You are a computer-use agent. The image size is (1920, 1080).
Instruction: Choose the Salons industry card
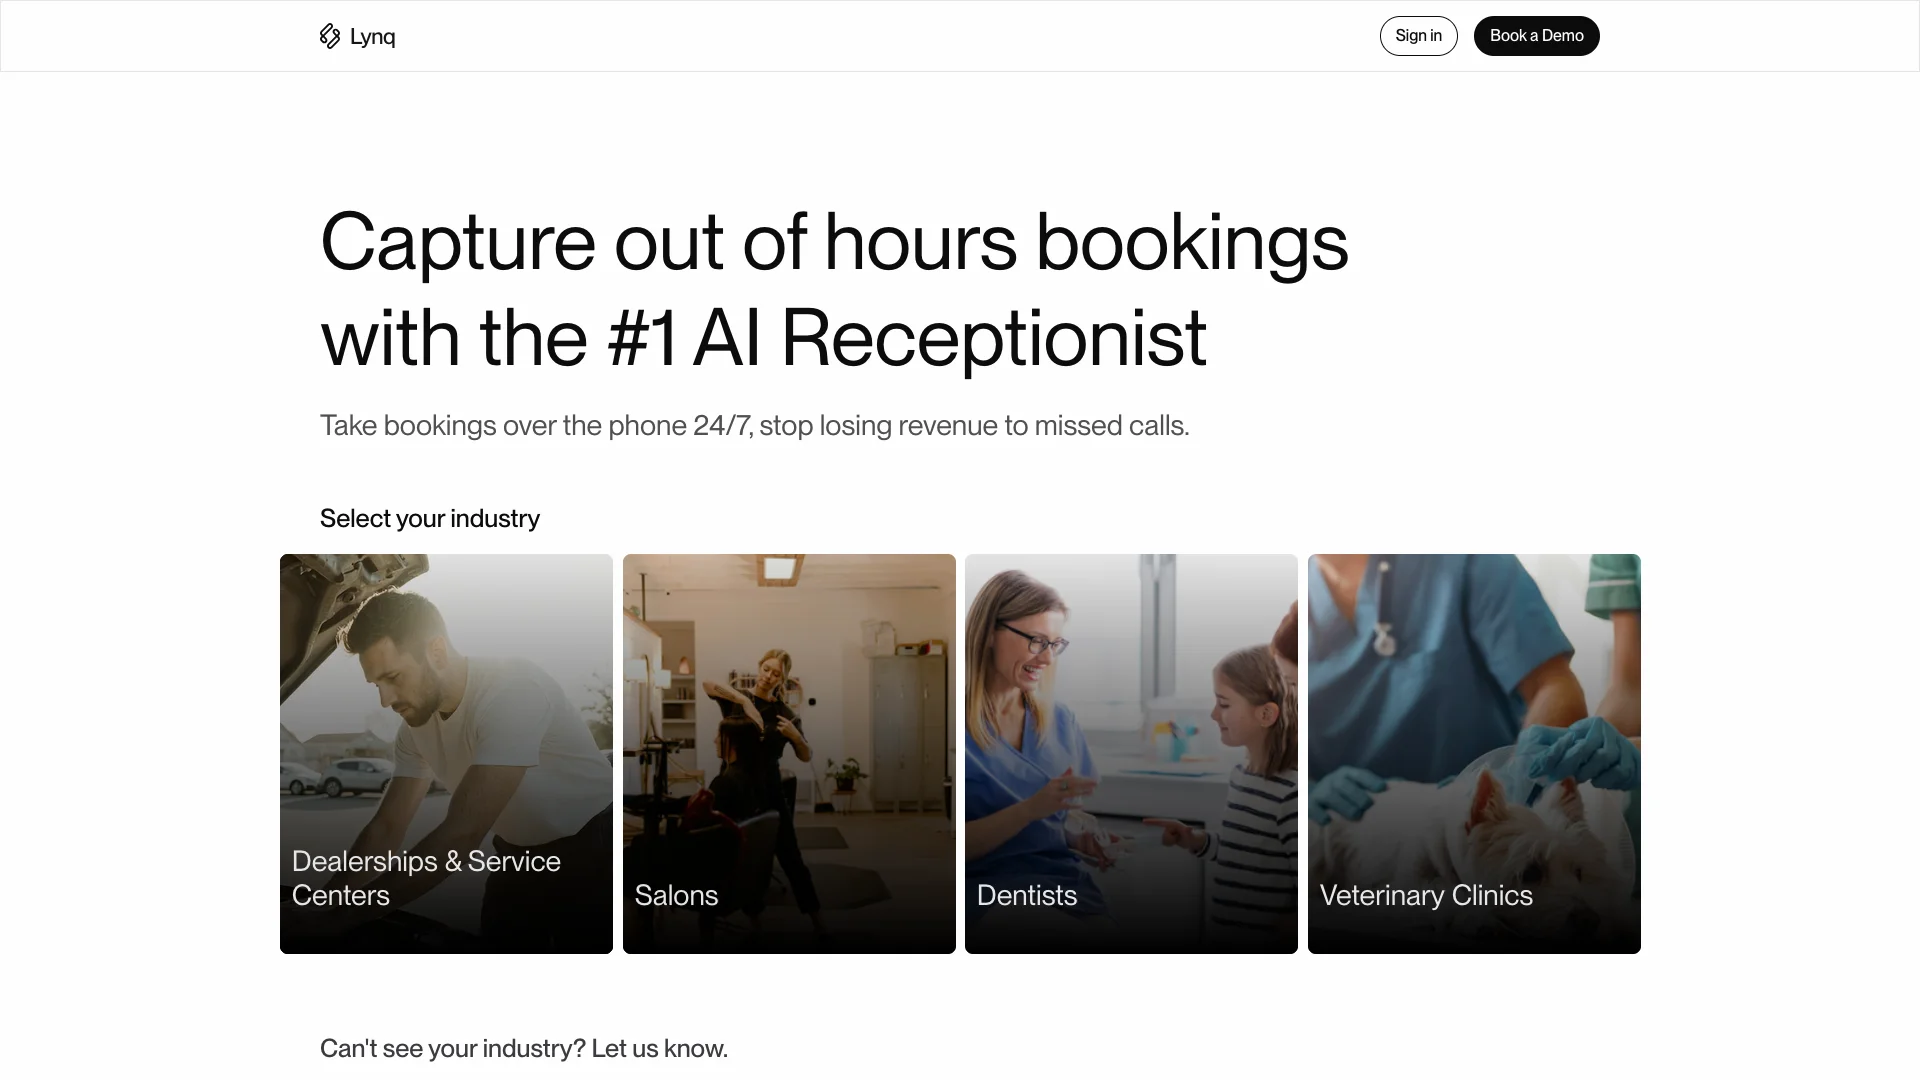click(x=789, y=754)
